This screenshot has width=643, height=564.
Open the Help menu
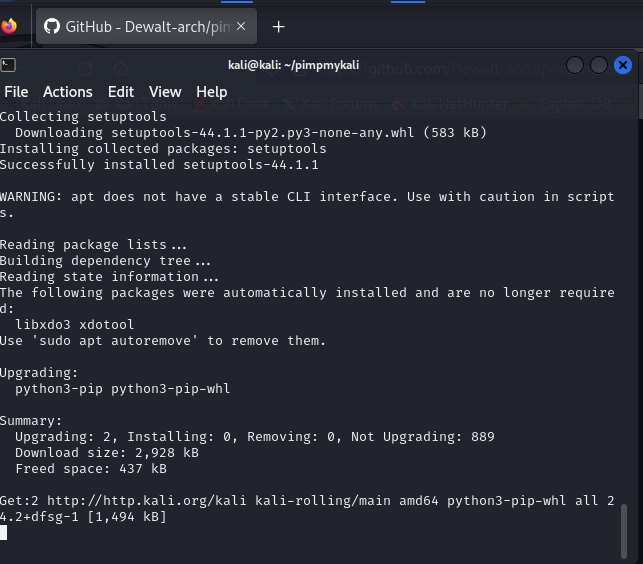[x=212, y=92]
